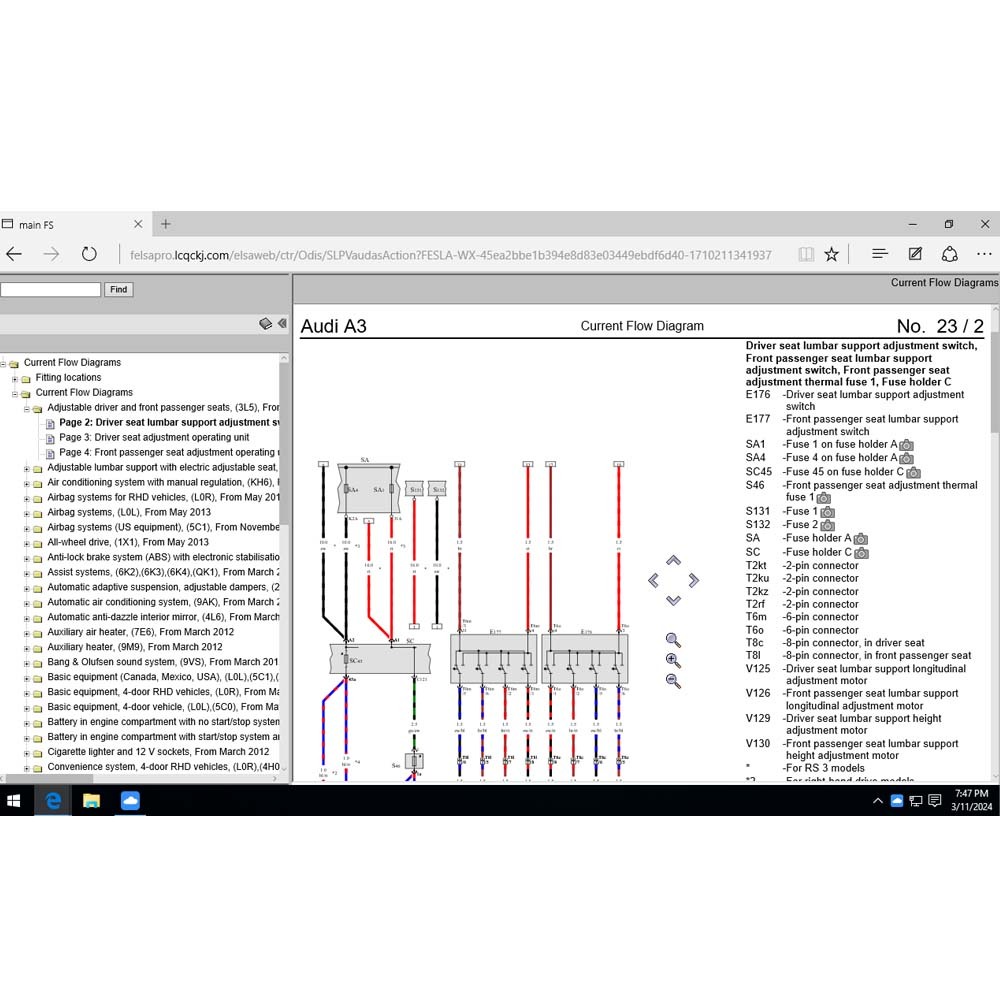This screenshot has height=1000, width=1000.
Task: Refresh the page in the browser
Action: pos(89,254)
